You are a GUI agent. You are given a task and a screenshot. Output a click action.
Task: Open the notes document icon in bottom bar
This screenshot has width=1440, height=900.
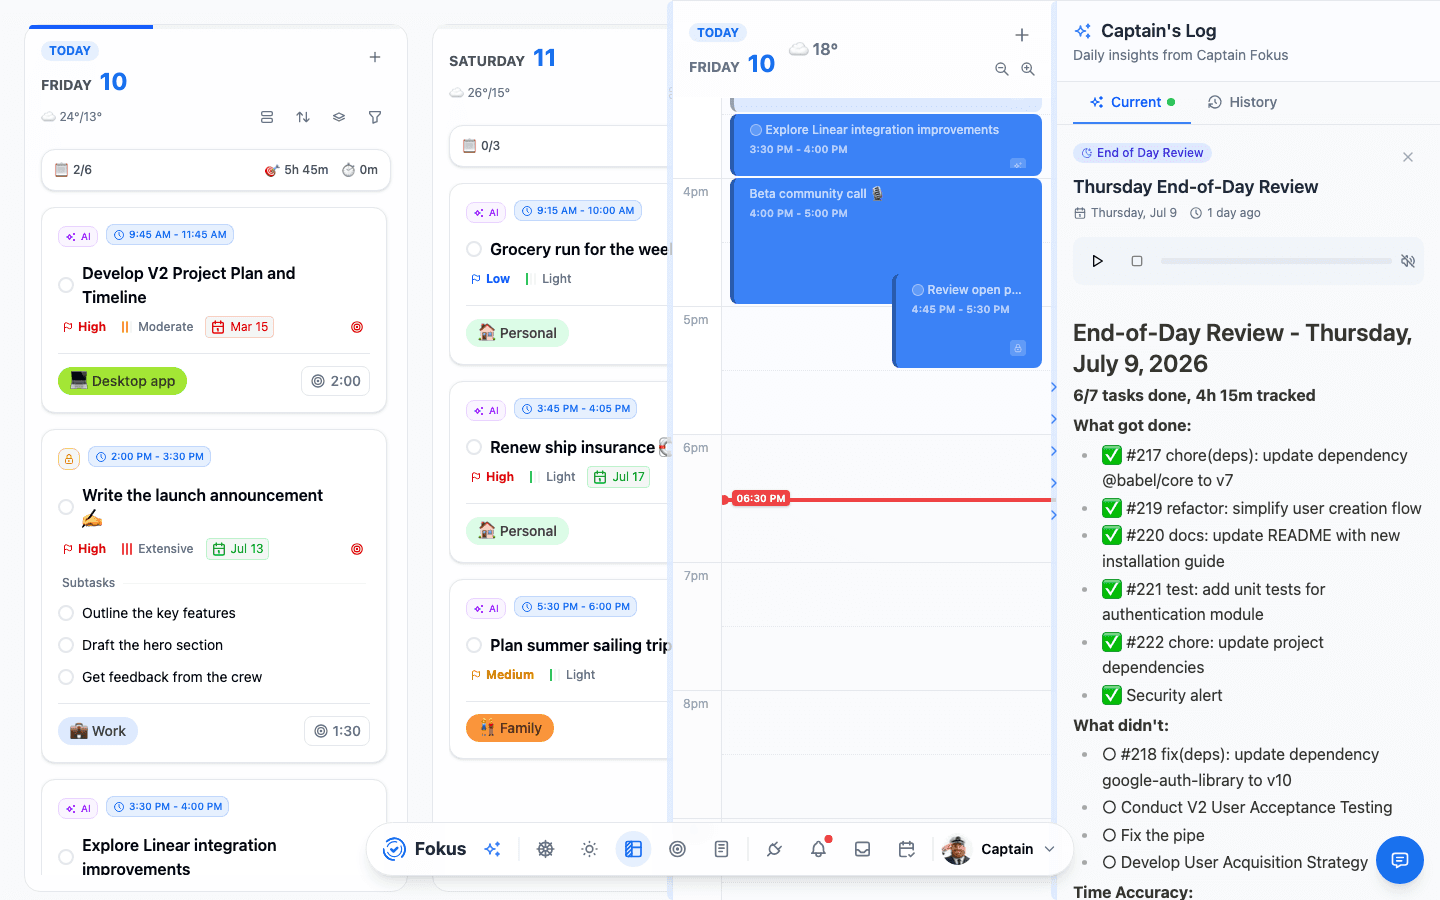(722, 849)
